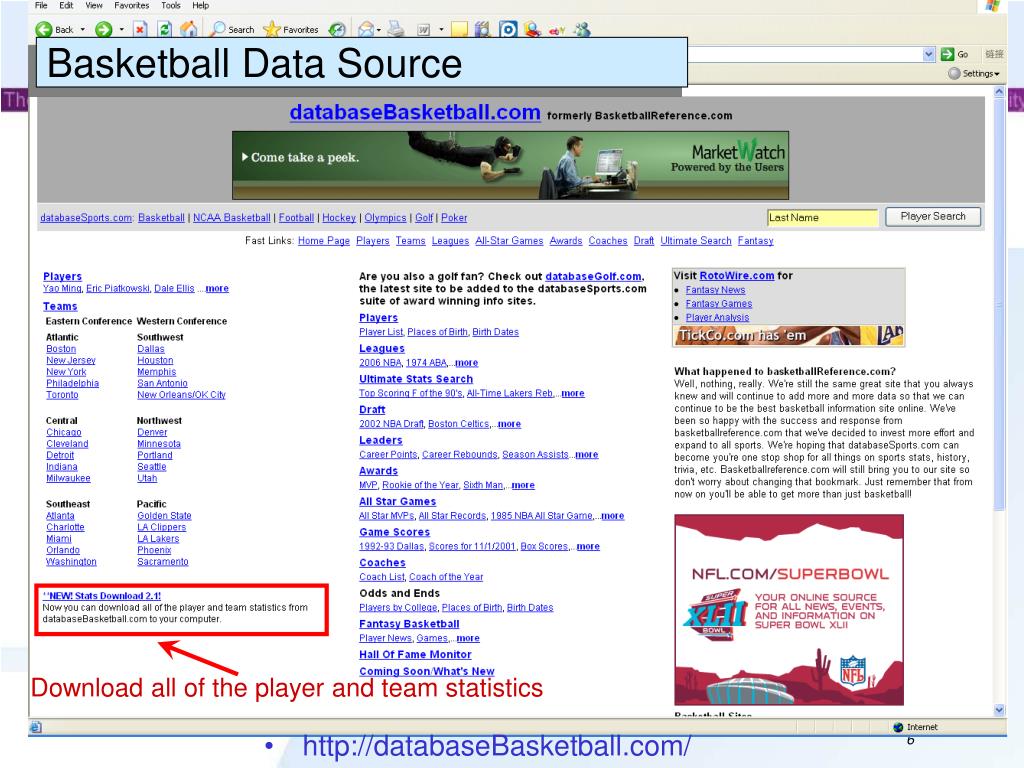This screenshot has height=768, width=1024.
Task: Open the Favorites menu
Action: point(131,5)
